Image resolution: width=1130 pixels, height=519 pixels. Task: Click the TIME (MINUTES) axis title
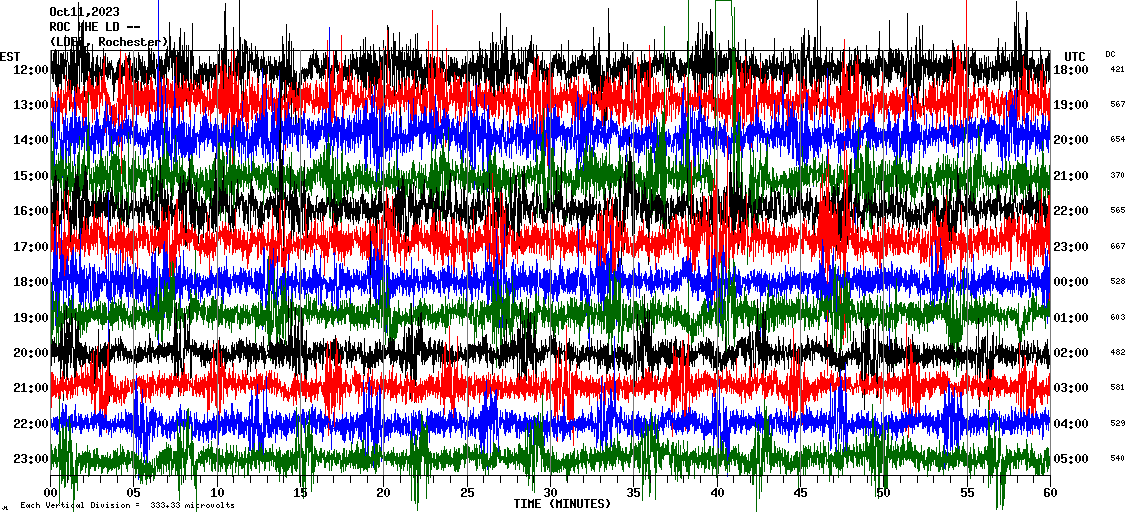[562, 504]
